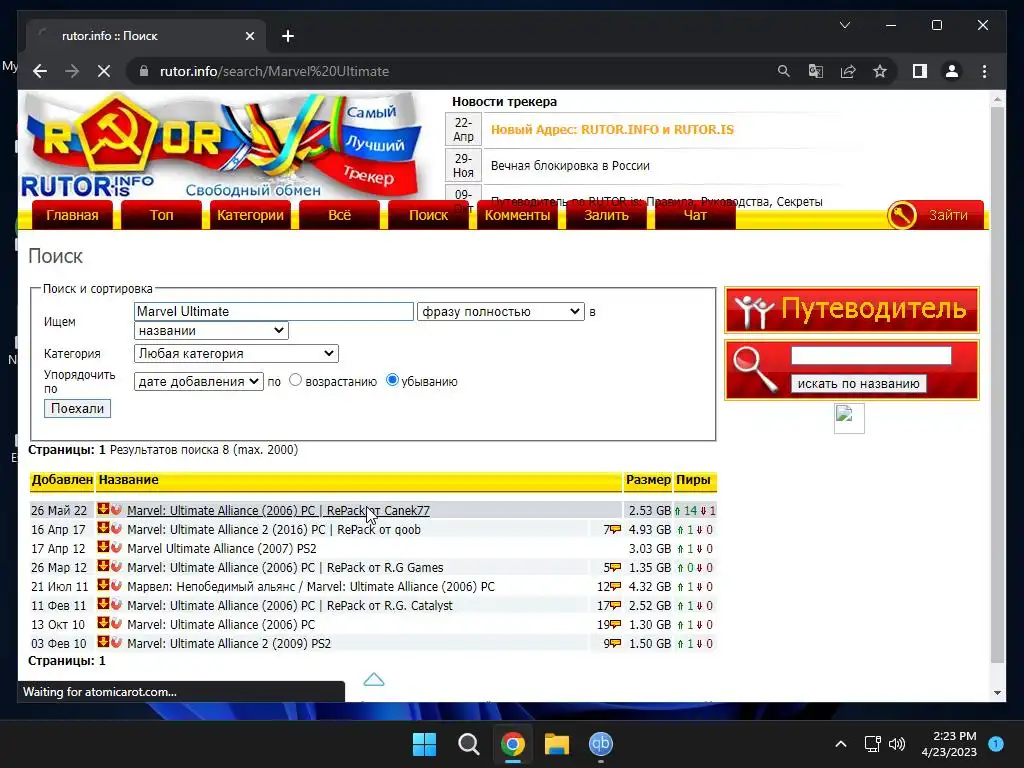Download torrent for Ultimate Alliance 2 (2009) PS2
Screen dimensions: 1024x768
103,642
